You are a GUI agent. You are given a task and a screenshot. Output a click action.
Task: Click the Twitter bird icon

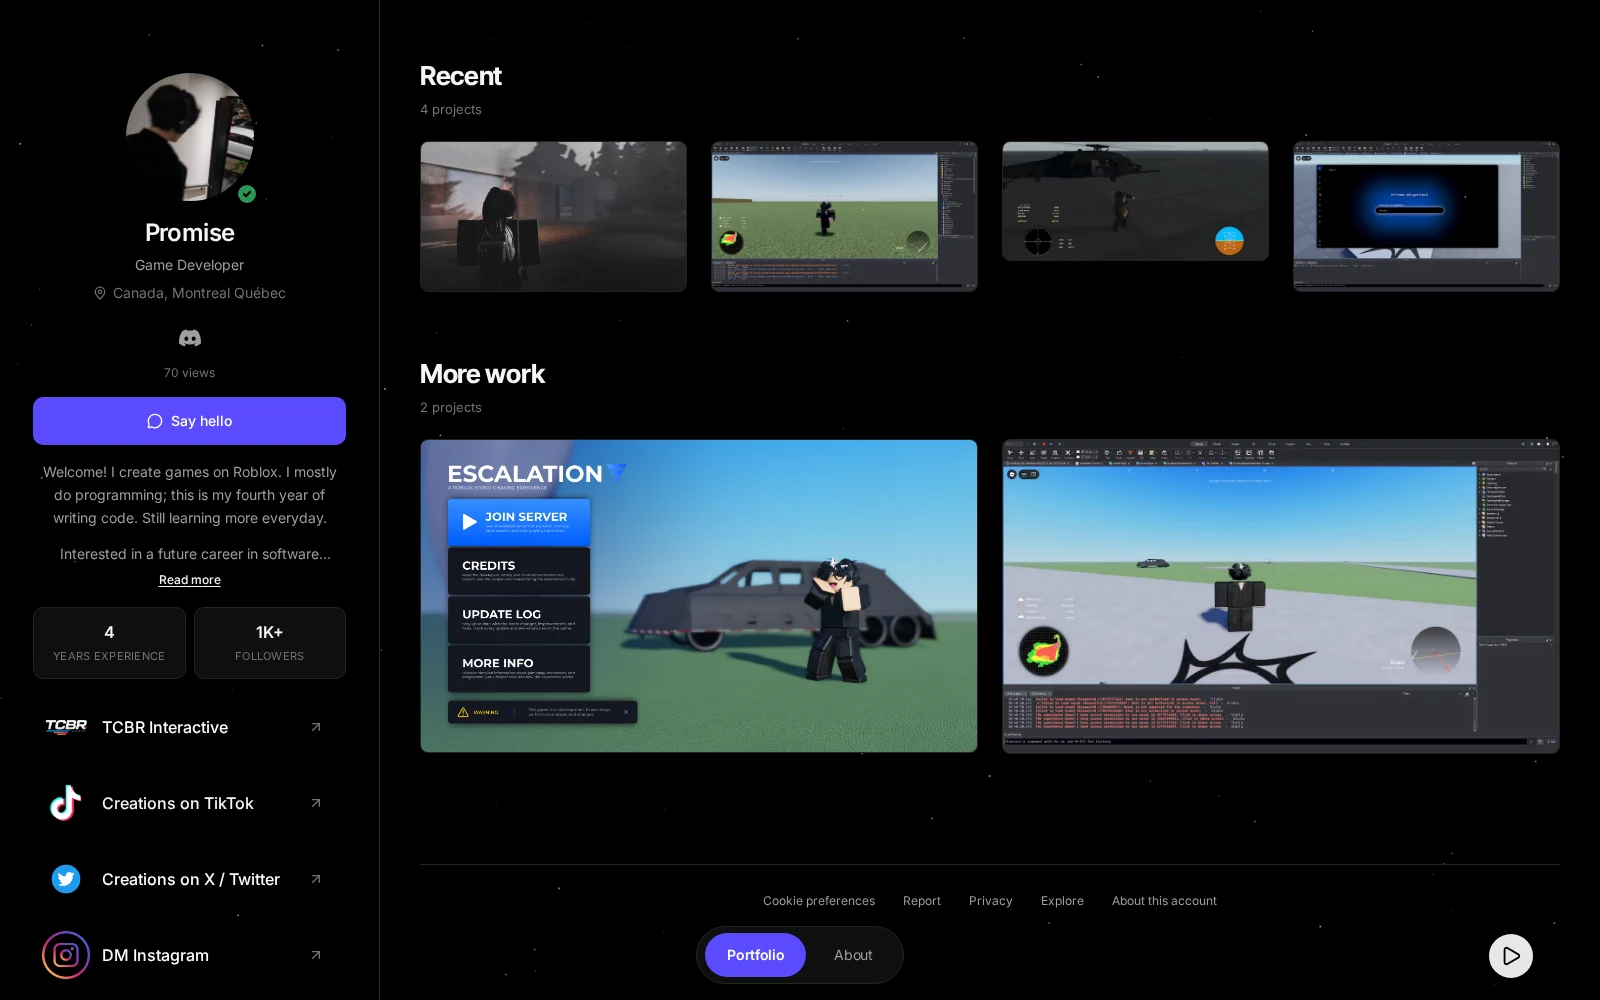tap(66, 879)
